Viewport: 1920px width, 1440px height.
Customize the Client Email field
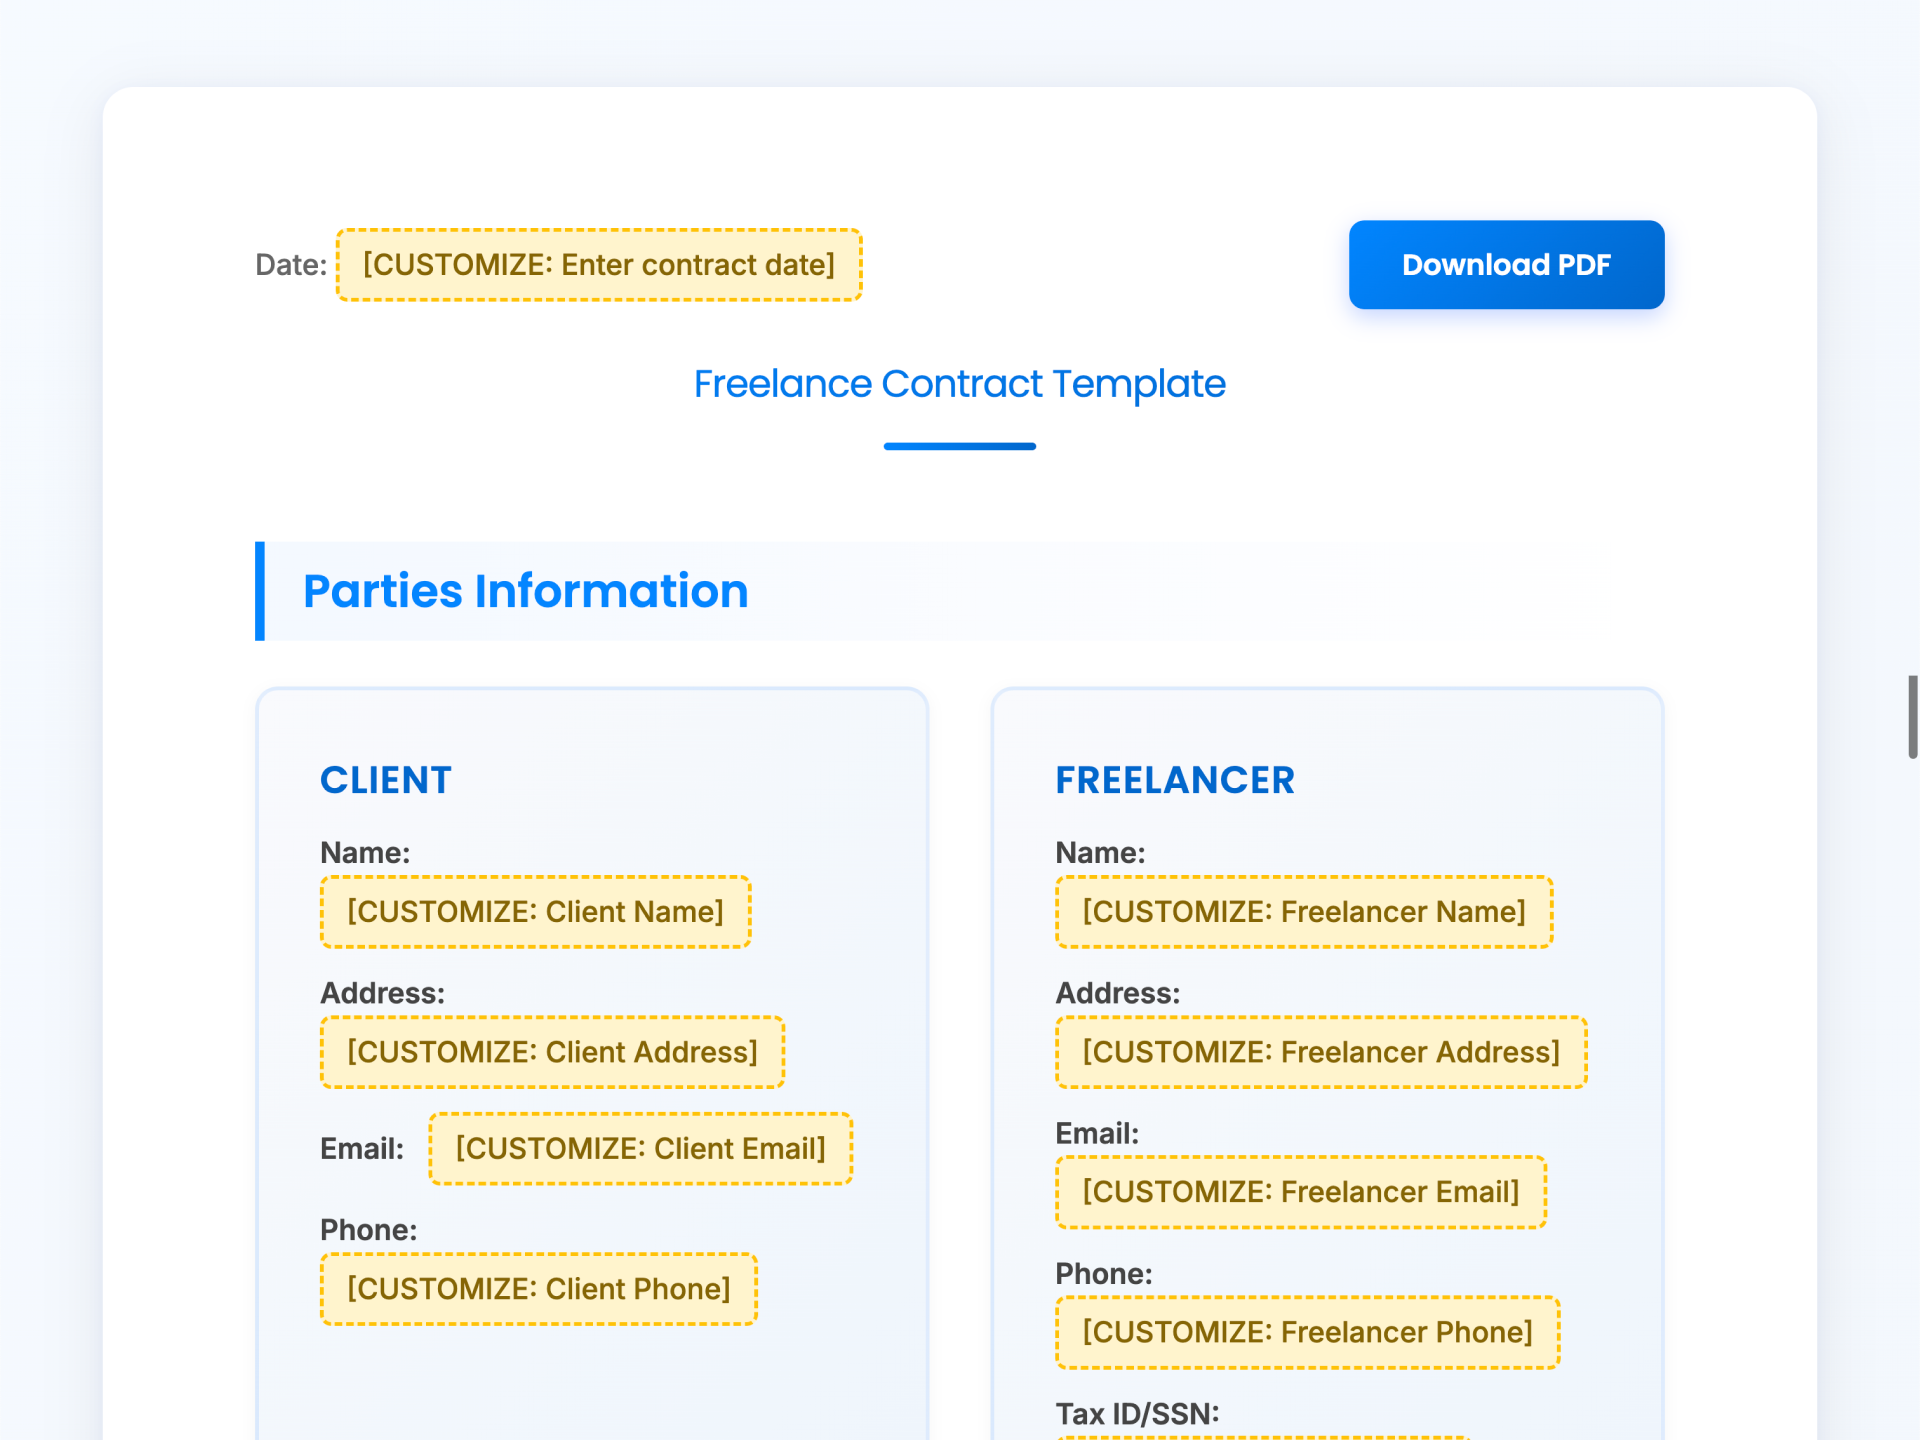coord(639,1148)
